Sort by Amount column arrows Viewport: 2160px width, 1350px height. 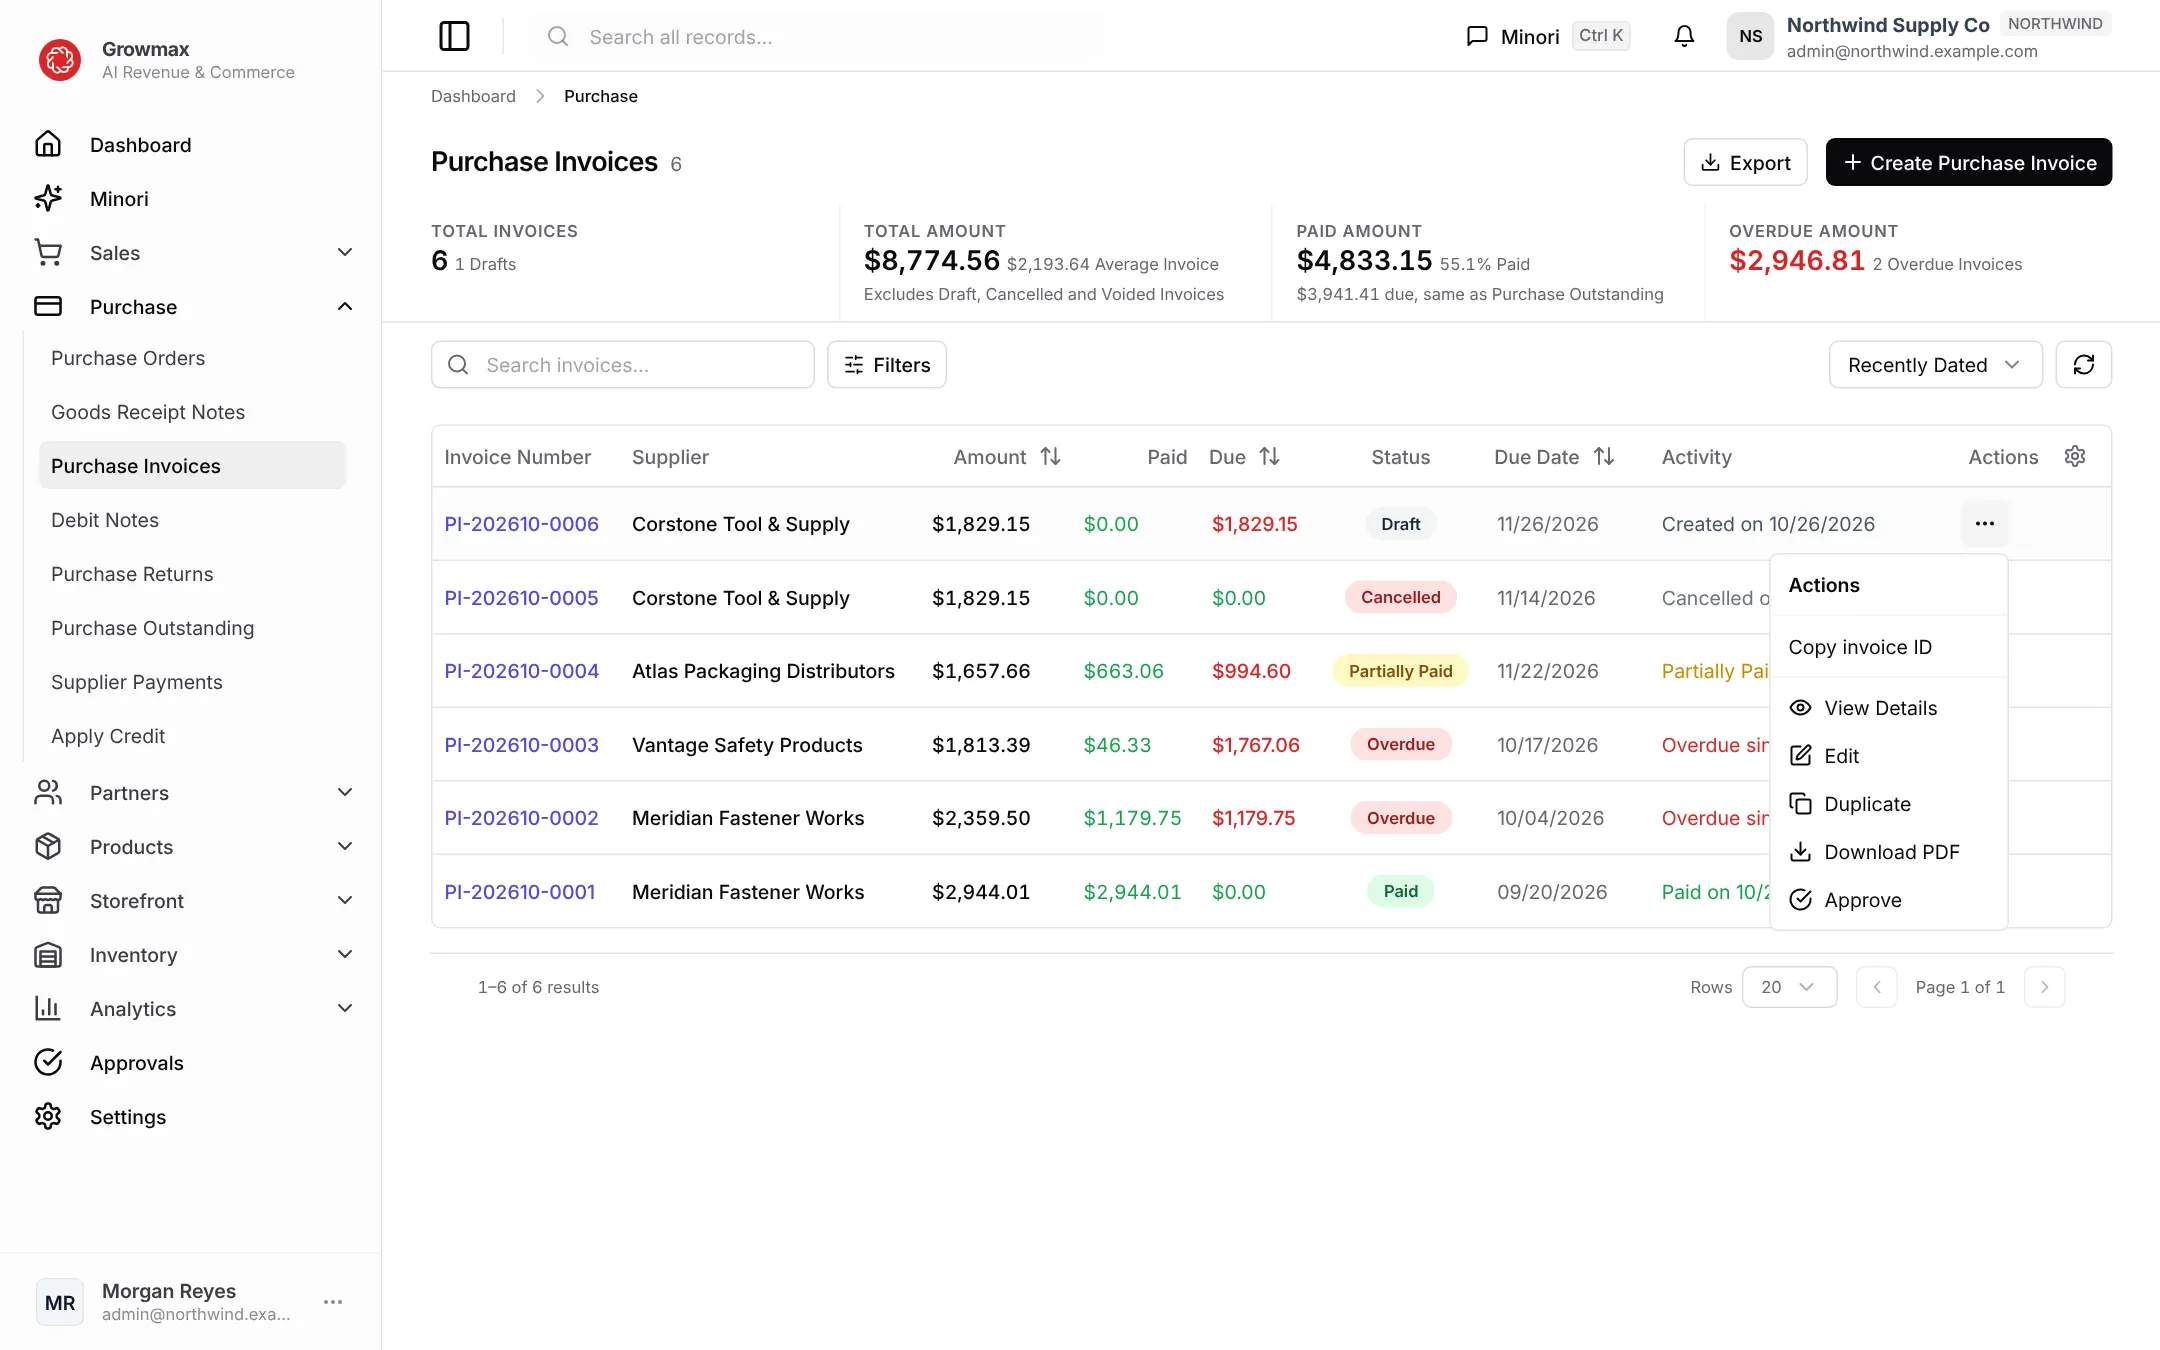point(1050,456)
